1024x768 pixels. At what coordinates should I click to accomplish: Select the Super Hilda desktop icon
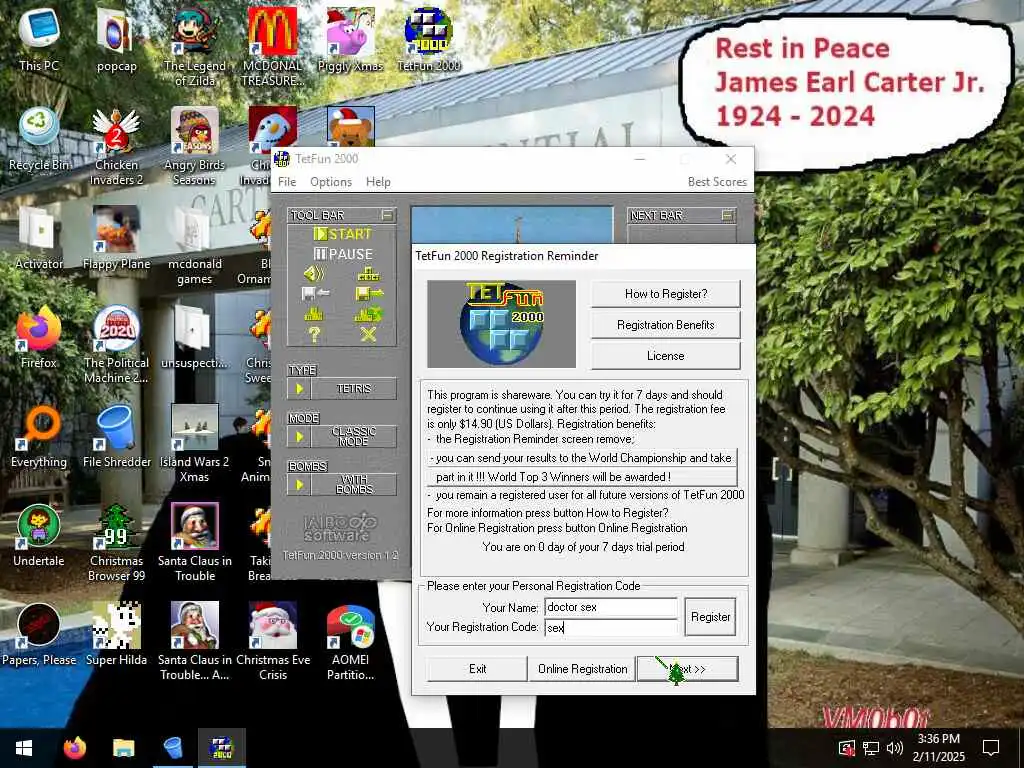[x=116, y=635]
